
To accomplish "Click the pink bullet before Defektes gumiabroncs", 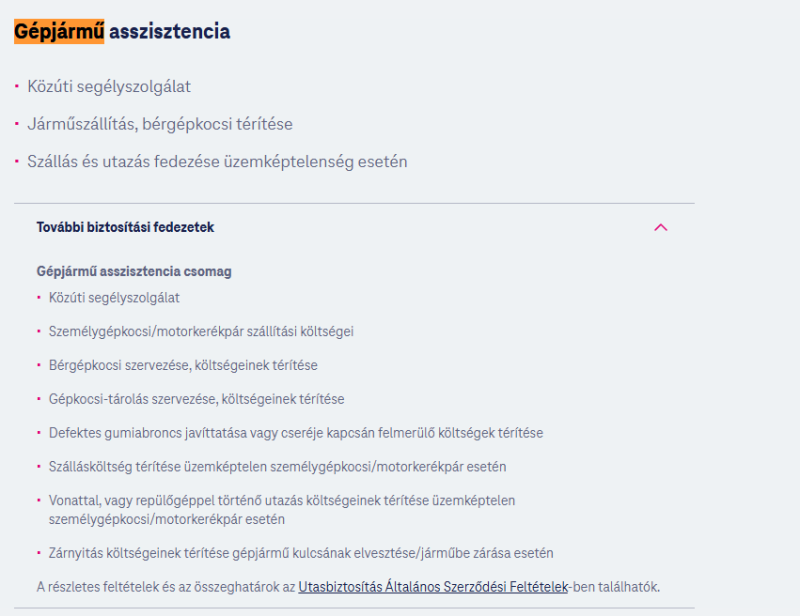I will (x=39, y=432).
